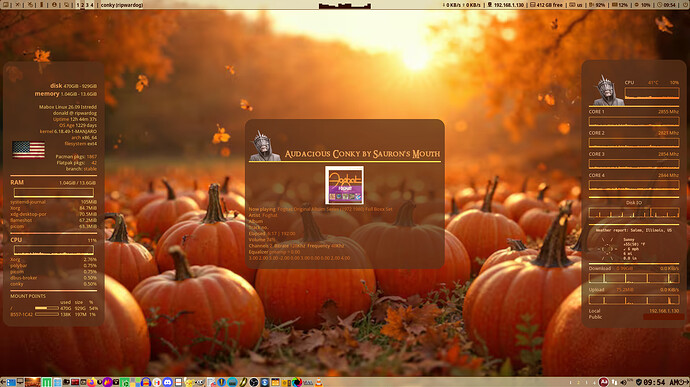690x387 pixels.
Task: Click the Upload traffic graph
Action: click(x=634, y=299)
